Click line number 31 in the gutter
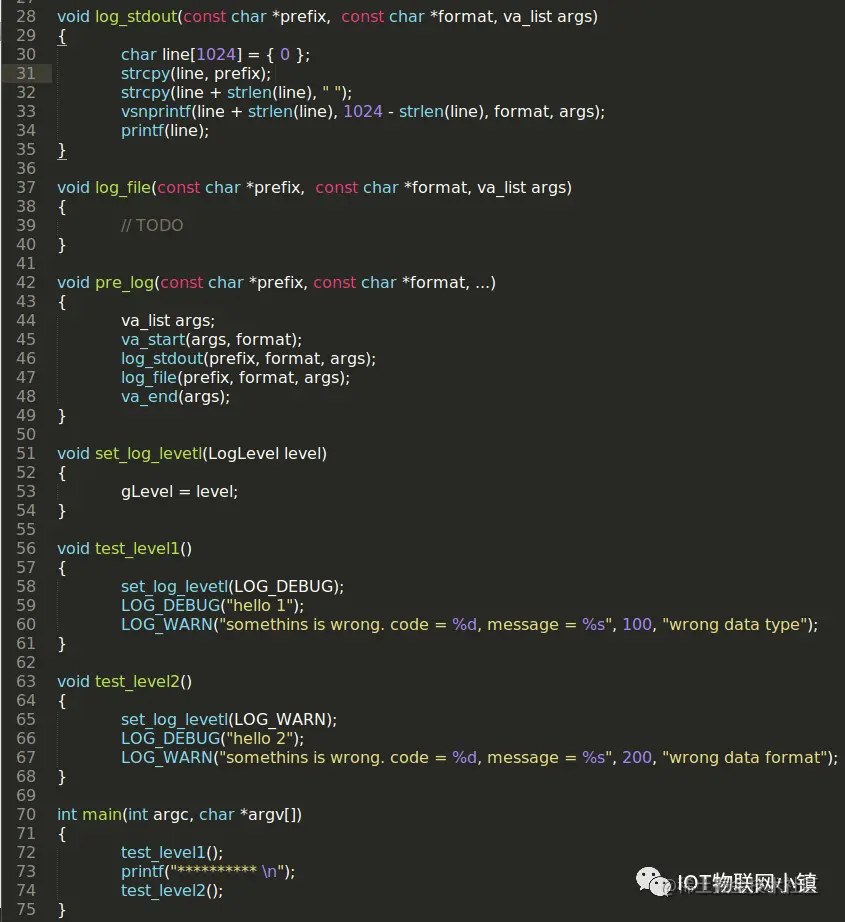The width and height of the screenshot is (845, 922). point(26,74)
